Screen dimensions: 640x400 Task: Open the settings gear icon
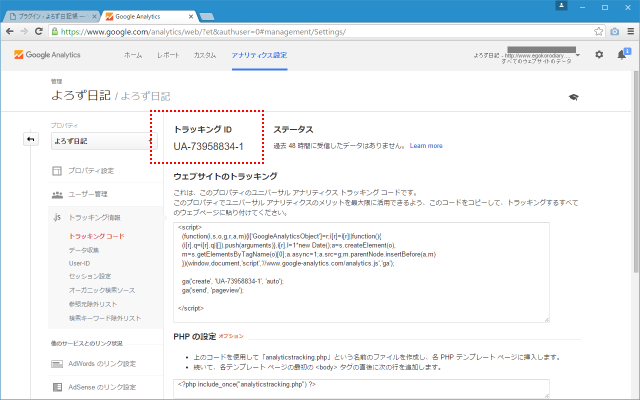[599, 54]
